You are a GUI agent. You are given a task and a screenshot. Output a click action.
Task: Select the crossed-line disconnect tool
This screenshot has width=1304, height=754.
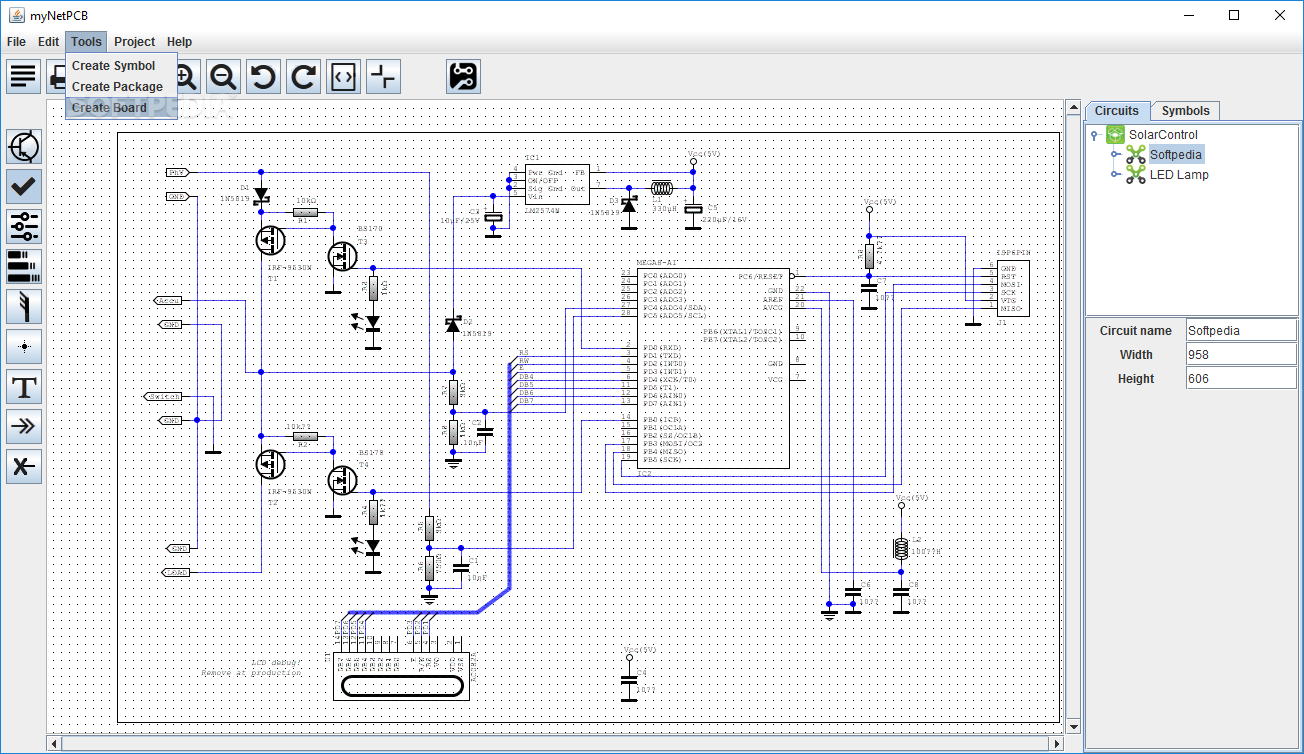(x=24, y=466)
